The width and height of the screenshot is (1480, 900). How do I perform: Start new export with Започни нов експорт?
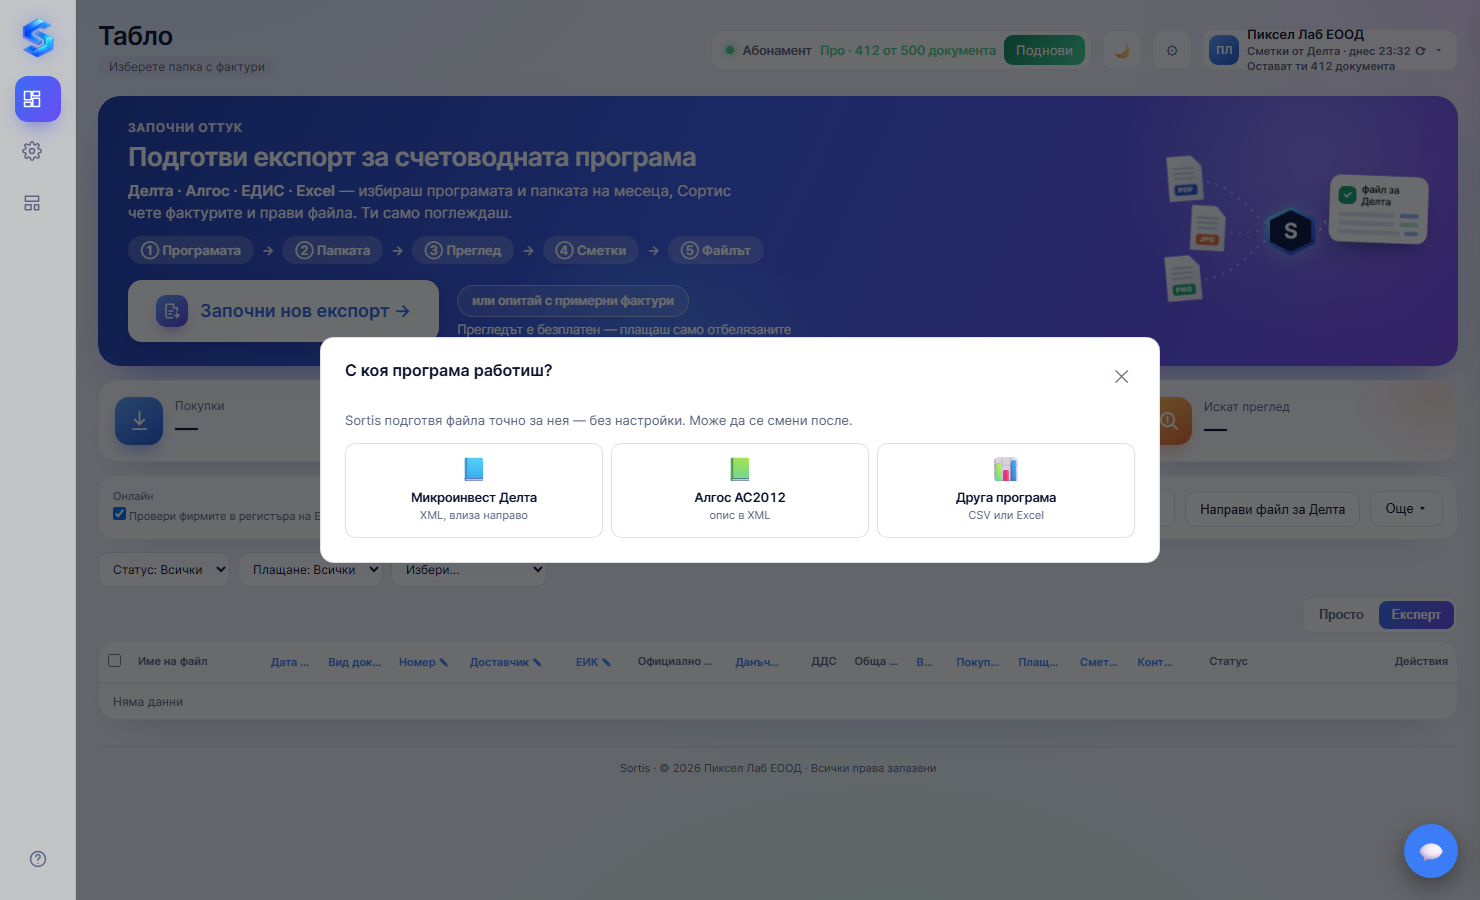coord(283,311)
